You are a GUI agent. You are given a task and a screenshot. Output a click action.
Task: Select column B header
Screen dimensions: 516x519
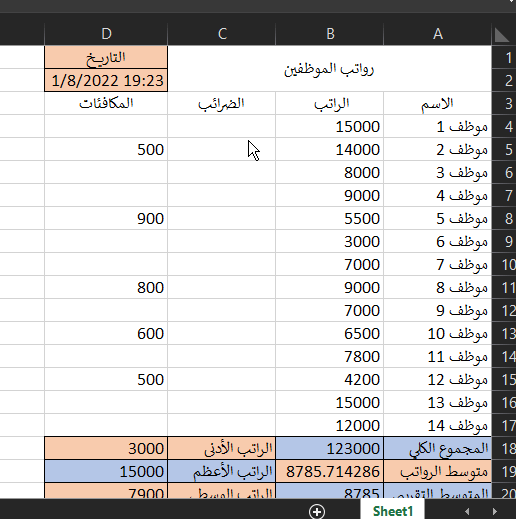[330, 34]
